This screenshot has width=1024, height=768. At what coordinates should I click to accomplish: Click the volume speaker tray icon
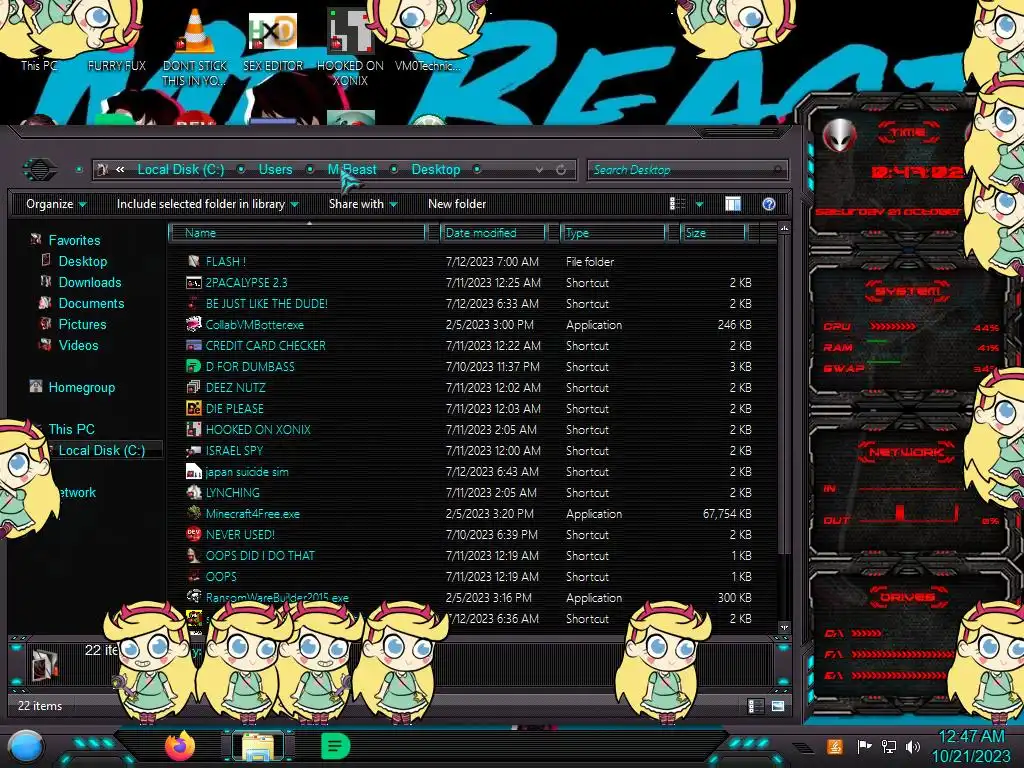(x=913, y=746)
